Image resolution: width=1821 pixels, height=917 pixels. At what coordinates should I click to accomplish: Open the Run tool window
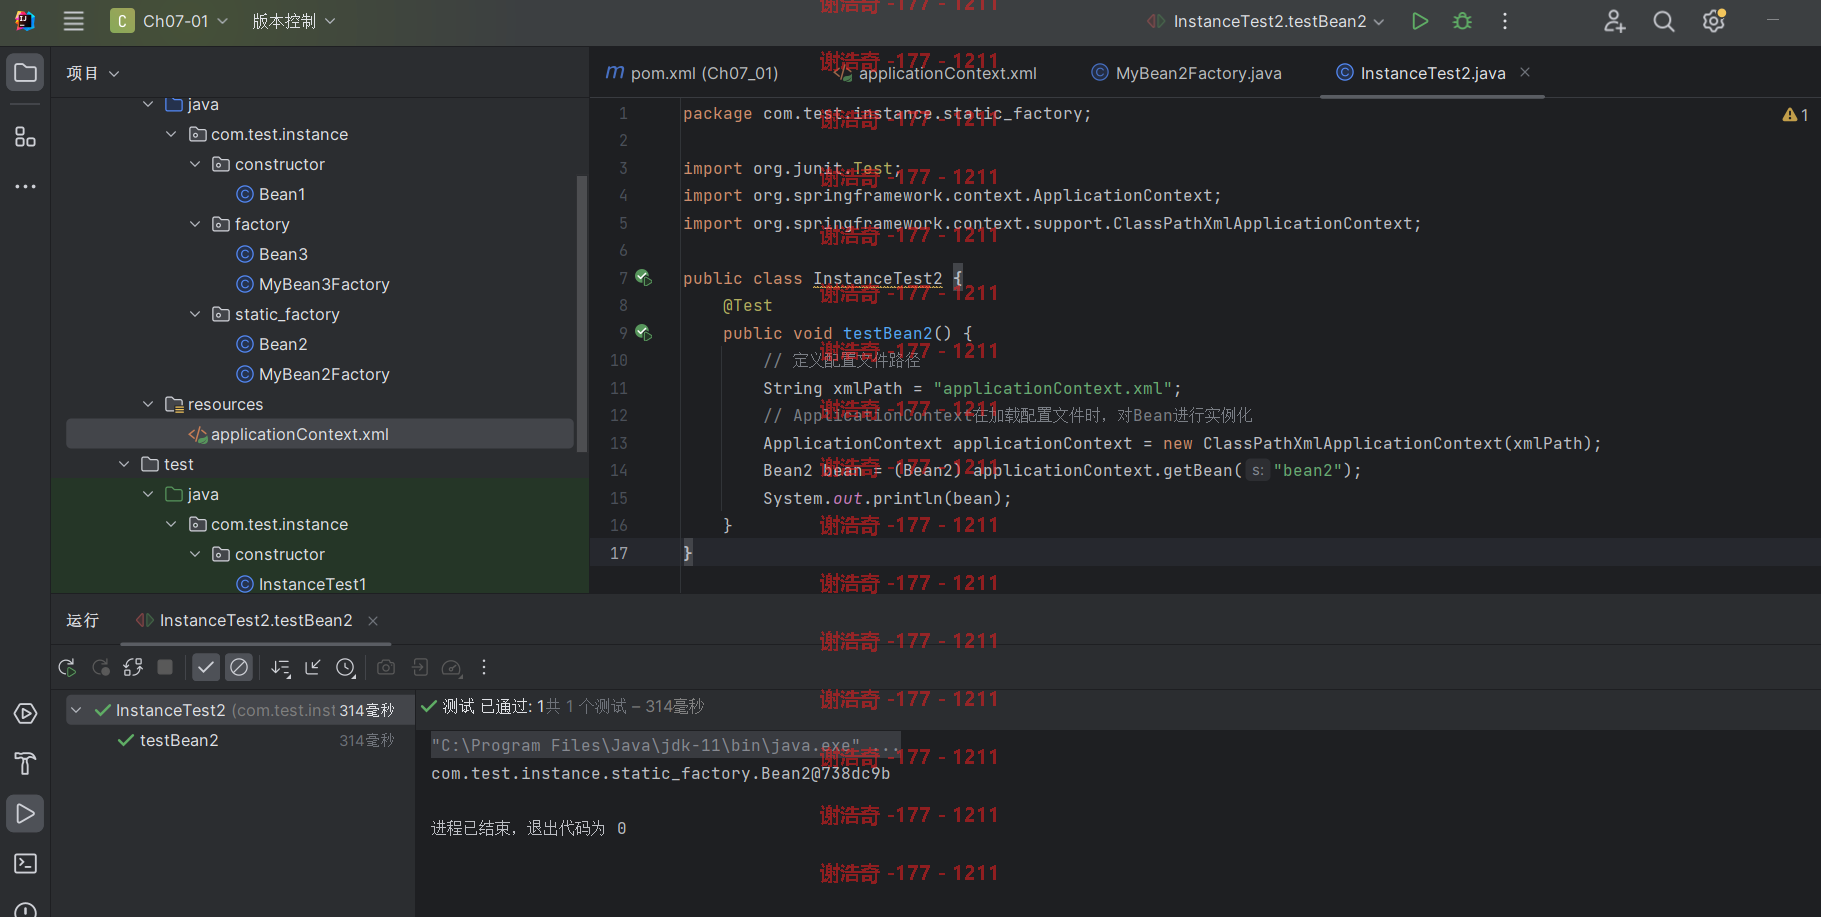(x=26, y=814)
